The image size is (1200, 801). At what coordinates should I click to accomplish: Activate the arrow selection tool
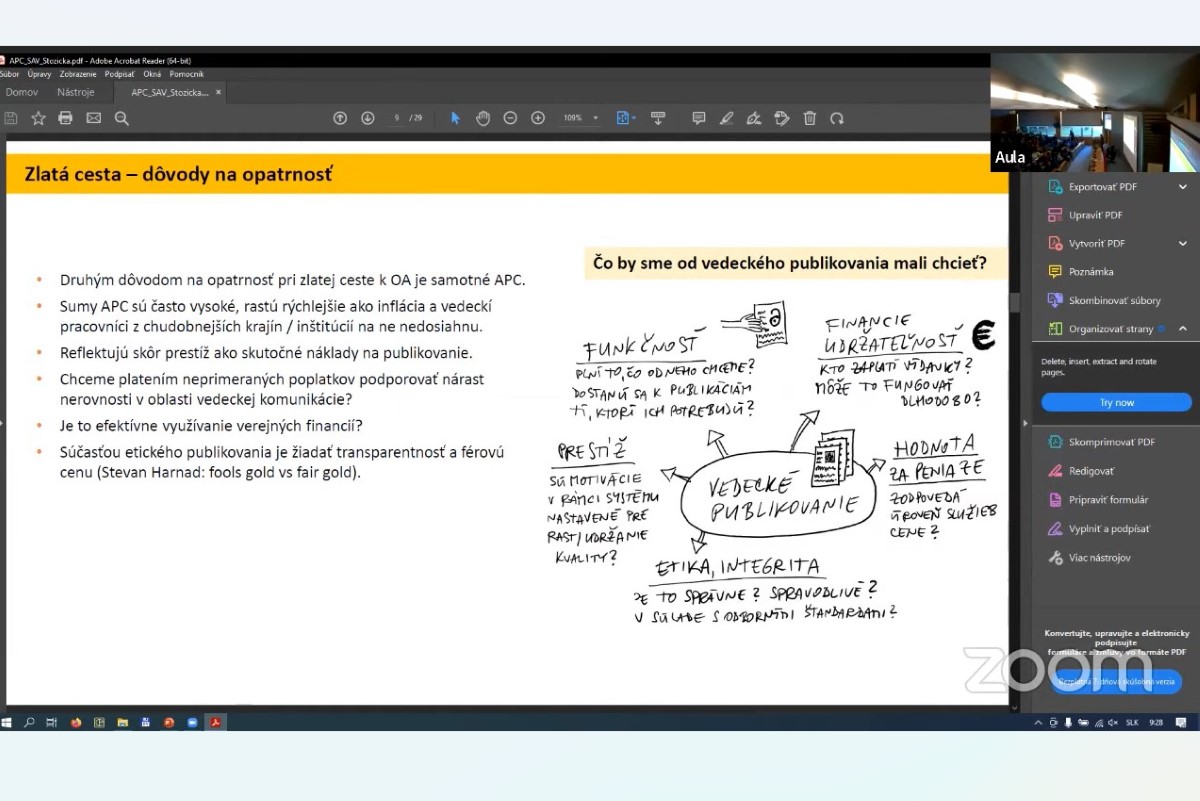click(455, 118)
